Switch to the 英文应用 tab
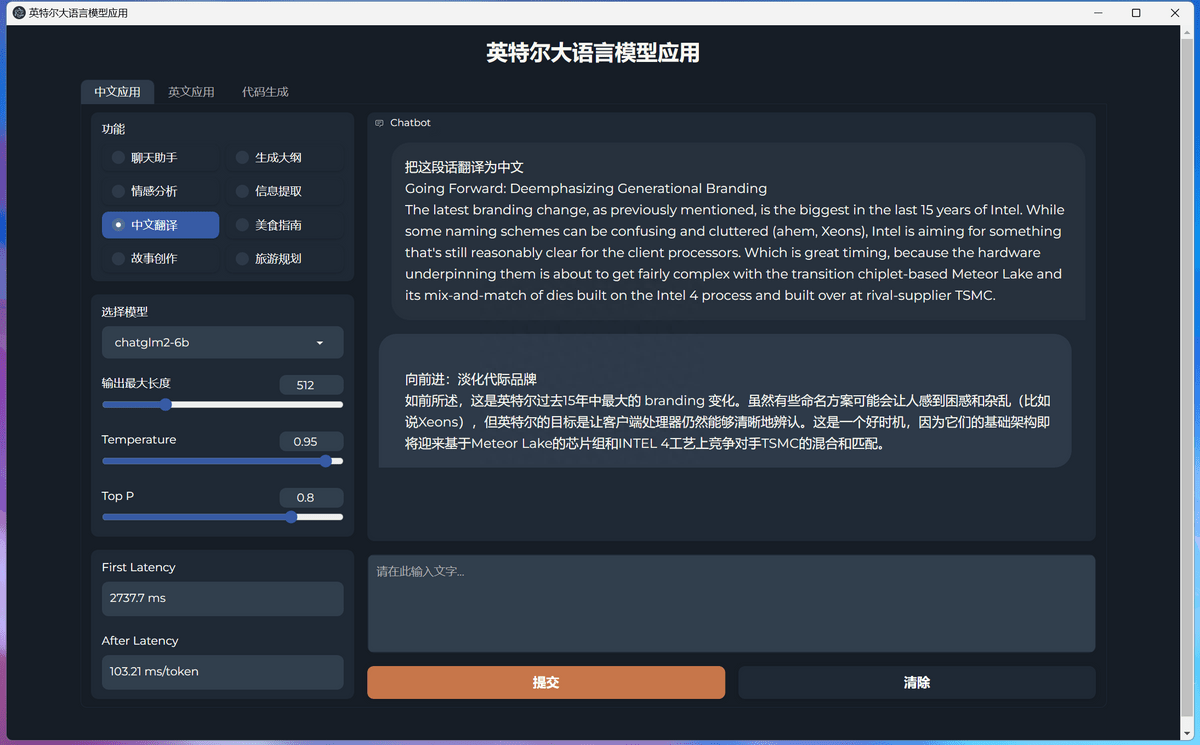 pyautogui.click(x=191, y=91)
